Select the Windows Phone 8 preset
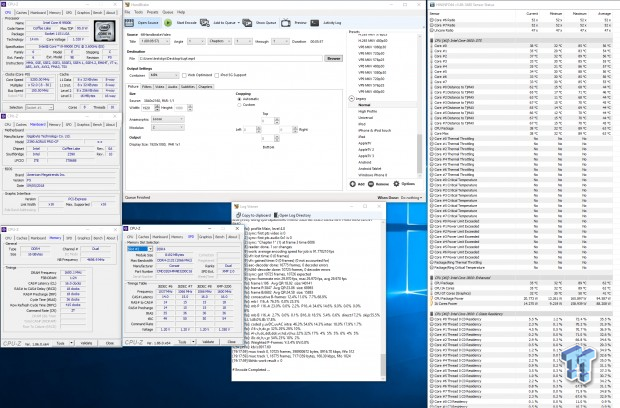The image size is (620, 408). coord(372,175)
